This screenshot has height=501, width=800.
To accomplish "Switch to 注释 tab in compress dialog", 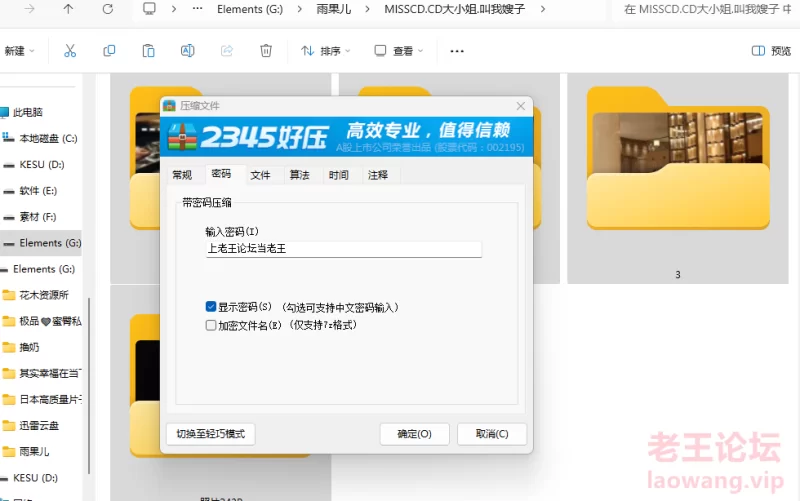I will coord(378,175).
